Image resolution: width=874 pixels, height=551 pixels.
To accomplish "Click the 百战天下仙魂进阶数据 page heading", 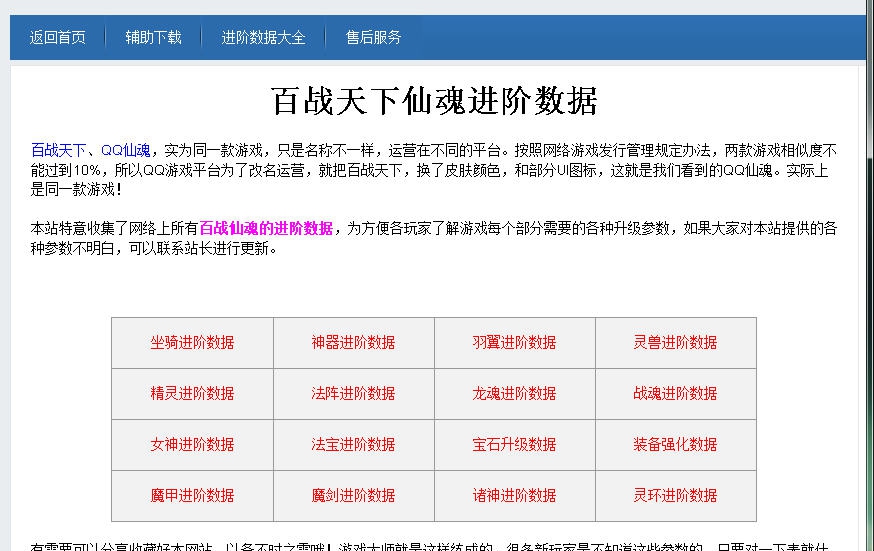I will 434,101.
